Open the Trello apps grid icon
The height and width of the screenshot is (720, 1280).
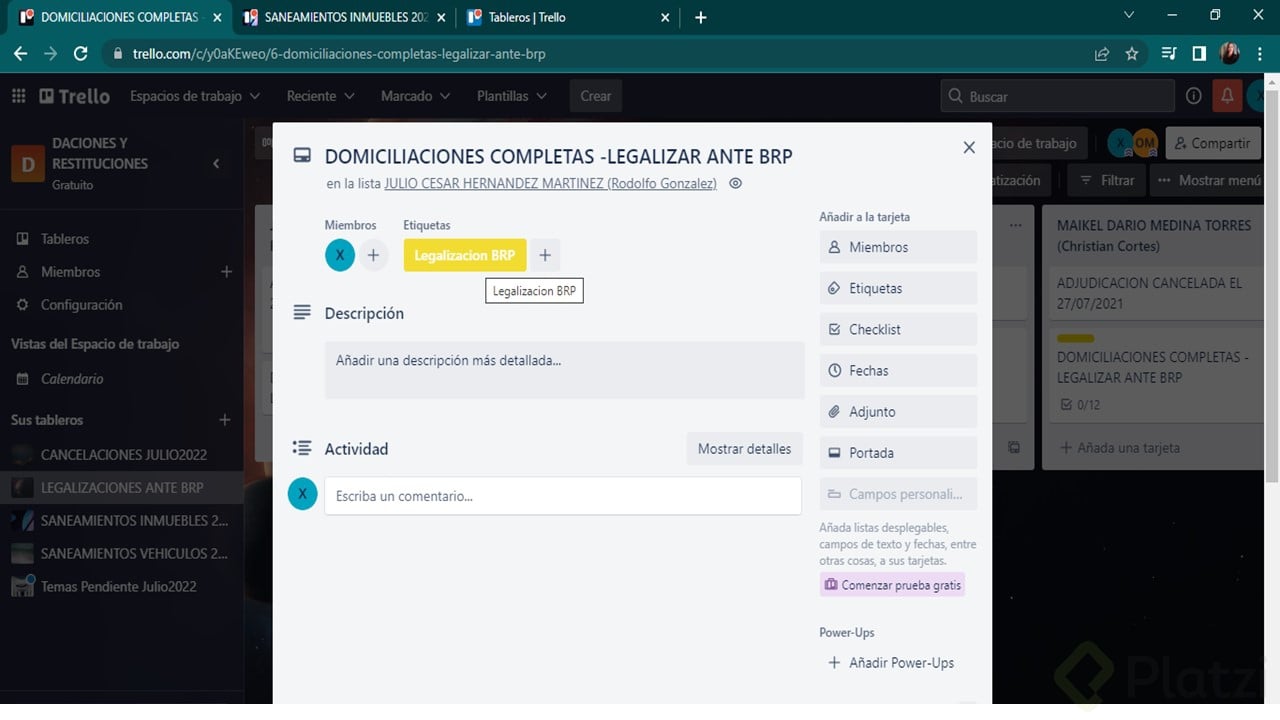tap(18, 96)
